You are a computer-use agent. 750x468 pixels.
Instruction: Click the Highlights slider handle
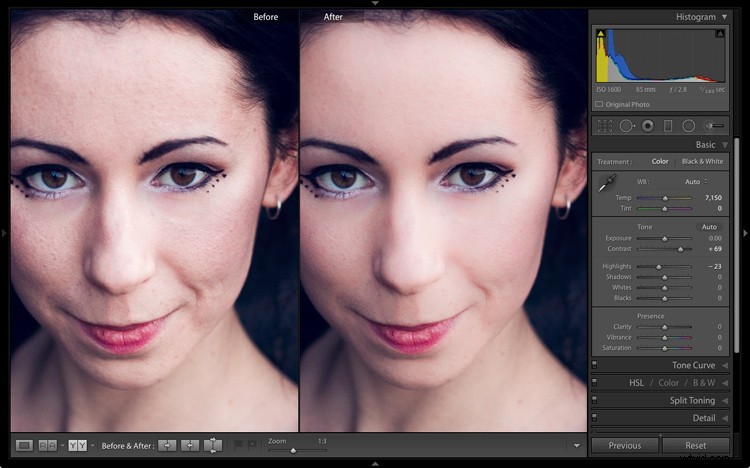coord(659,267)
